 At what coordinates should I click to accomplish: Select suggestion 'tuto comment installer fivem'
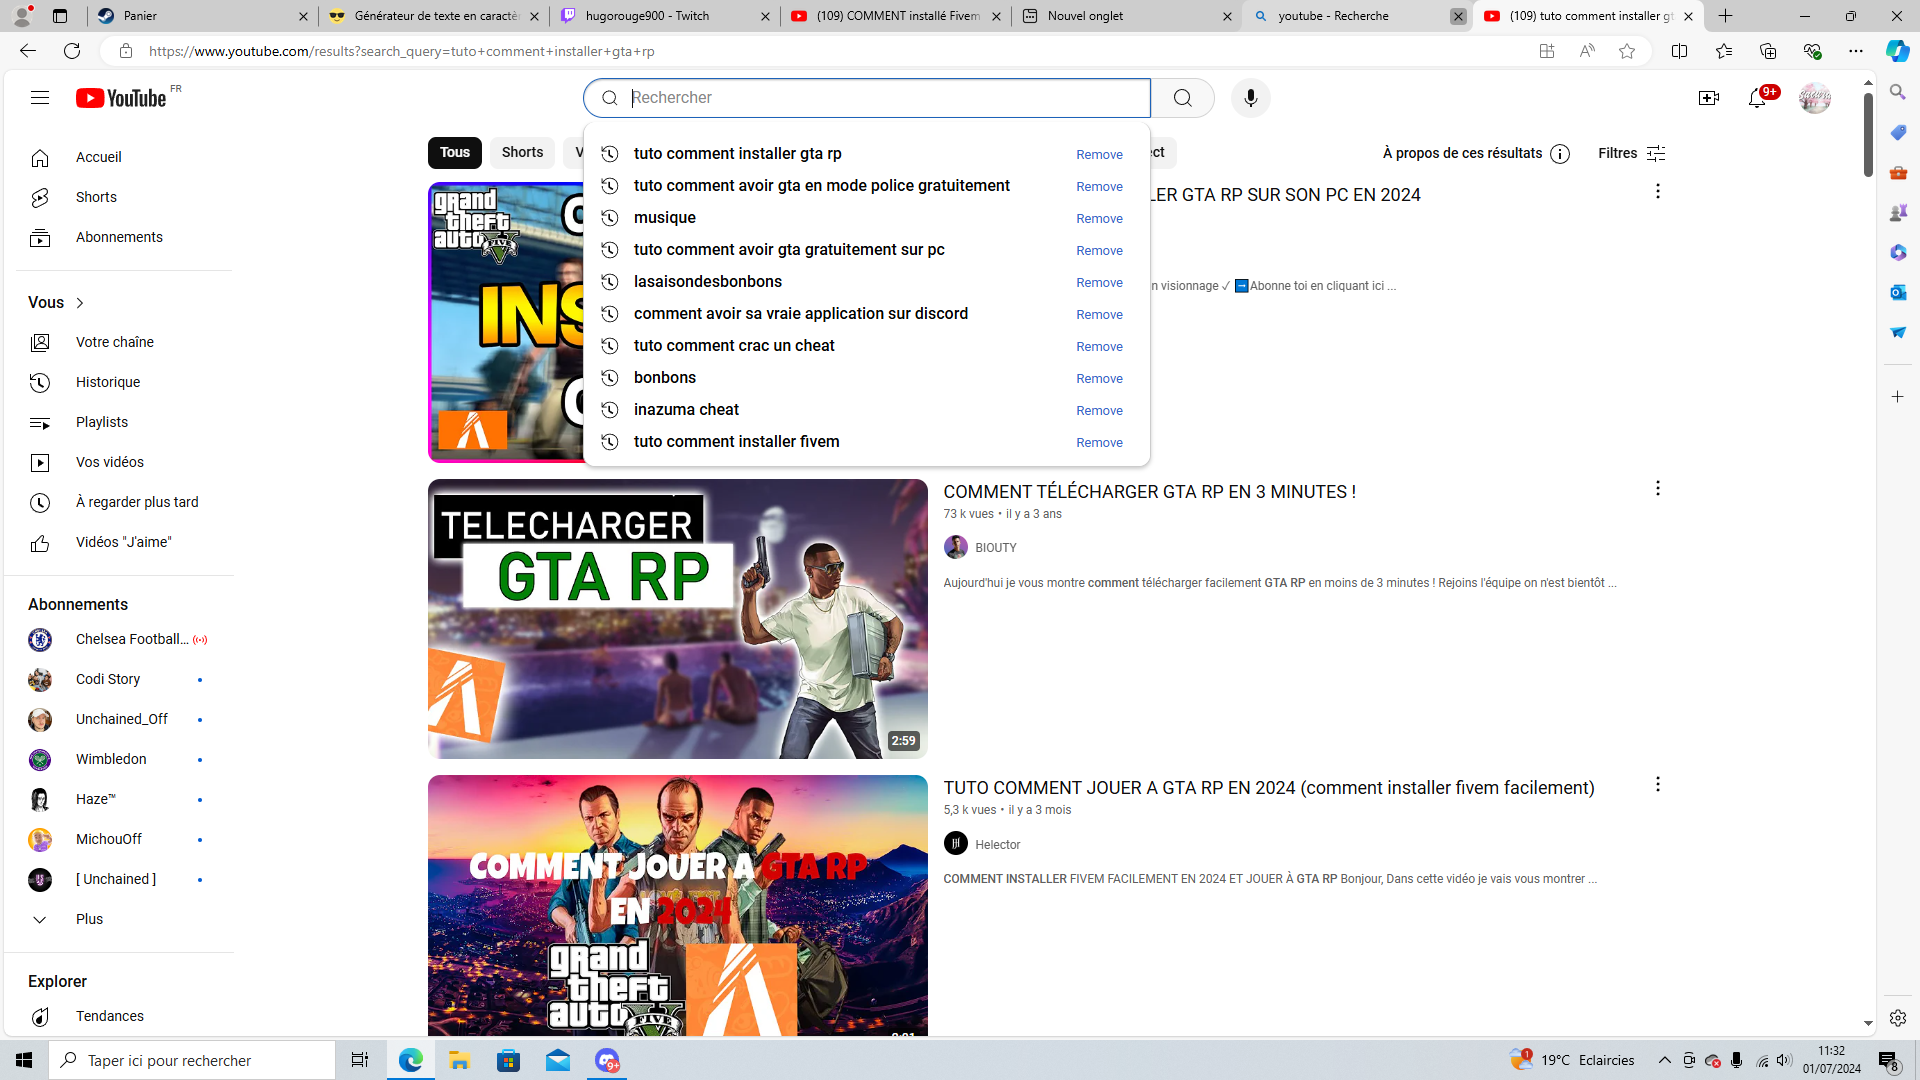737,442
